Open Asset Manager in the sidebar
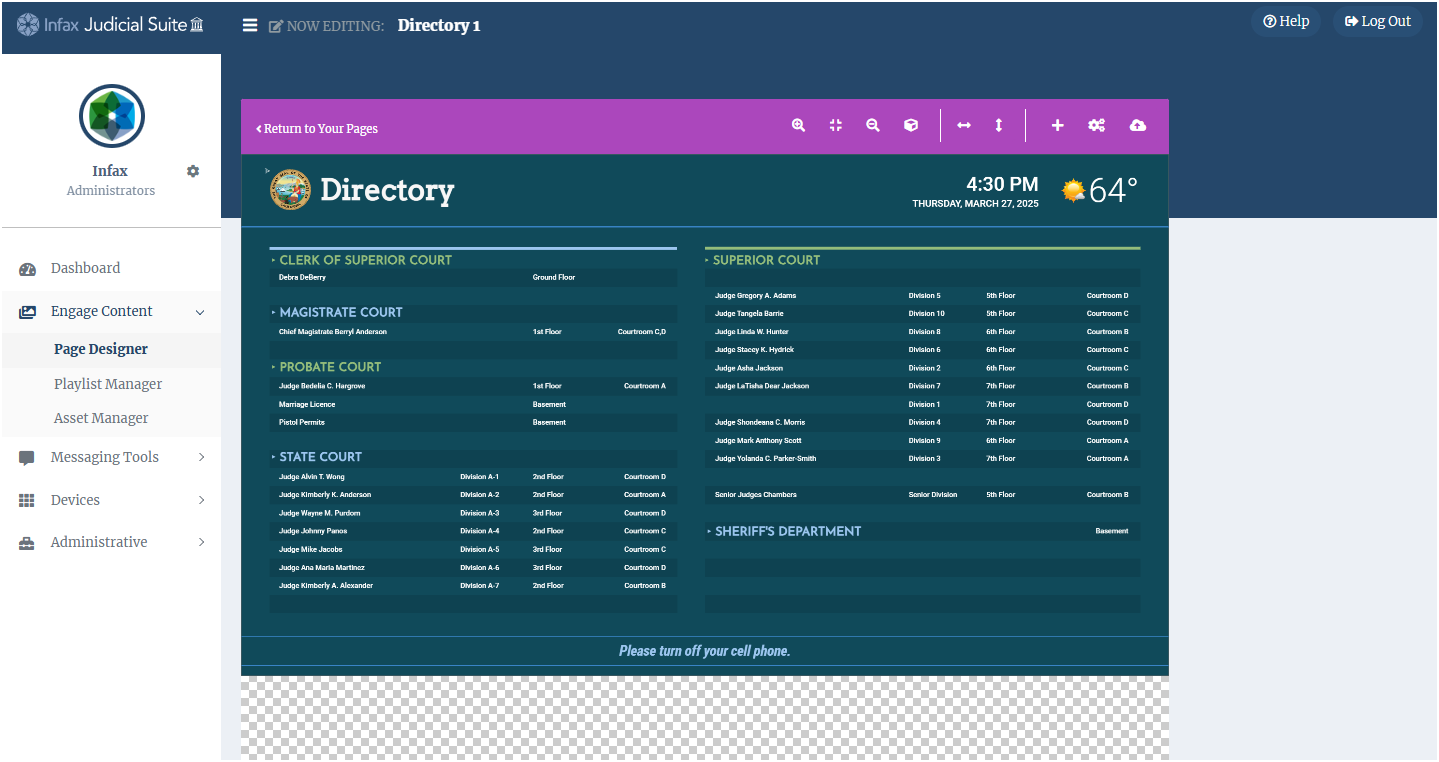Image resolution: width=1439 pixels, height=762 pixels. (x=101, y=418)
